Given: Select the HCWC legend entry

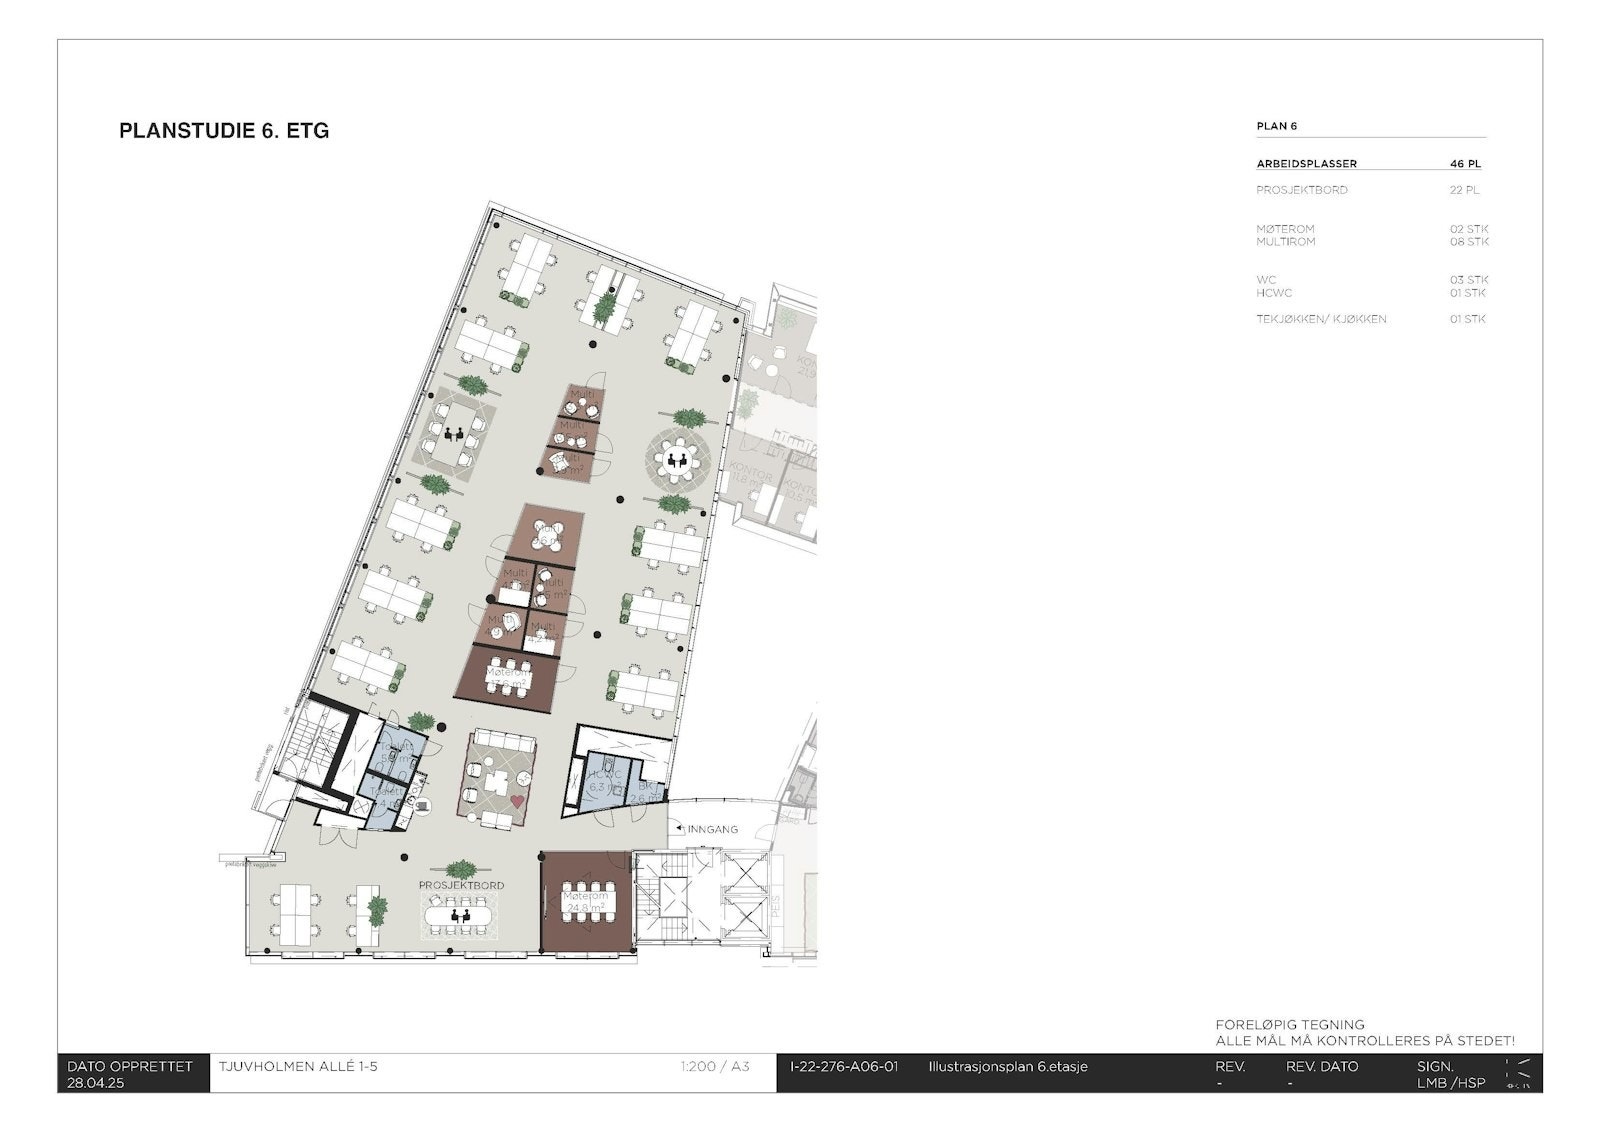Looking at the screenshot, I should [x=1274, y=293].
